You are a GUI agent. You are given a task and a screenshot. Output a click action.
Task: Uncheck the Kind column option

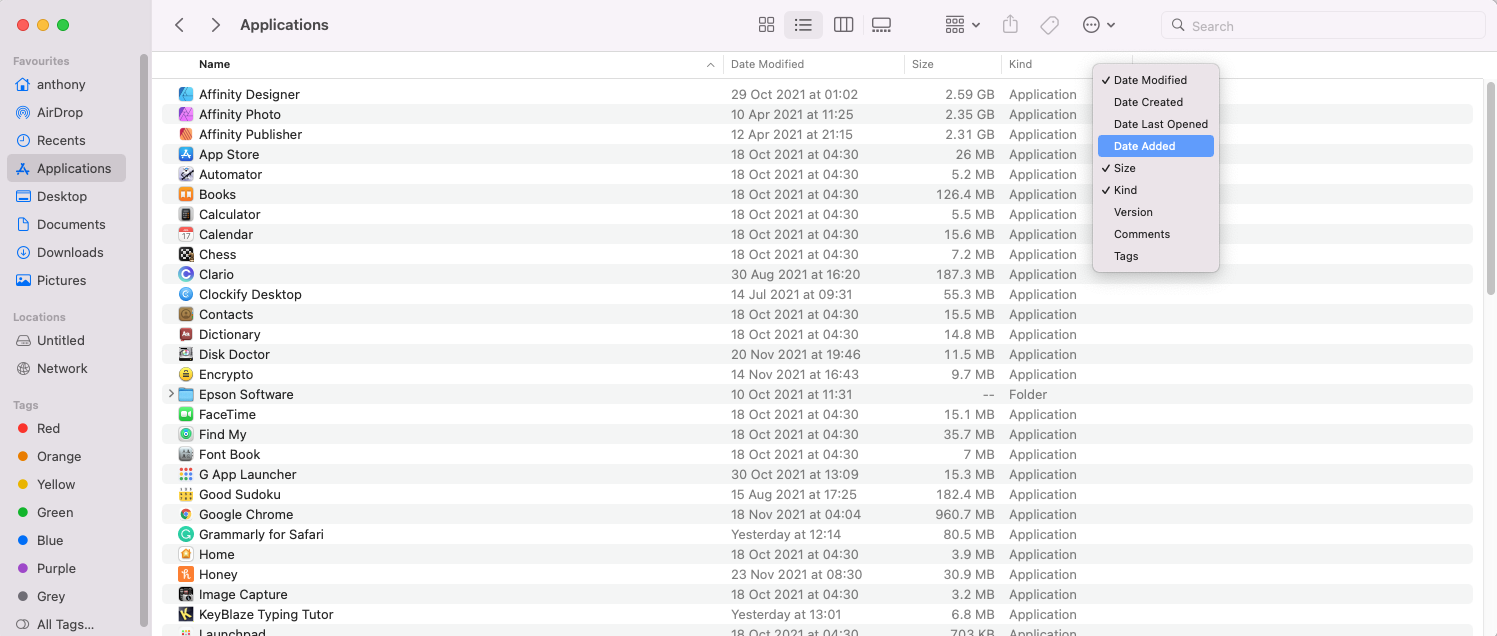[1156, 190]
